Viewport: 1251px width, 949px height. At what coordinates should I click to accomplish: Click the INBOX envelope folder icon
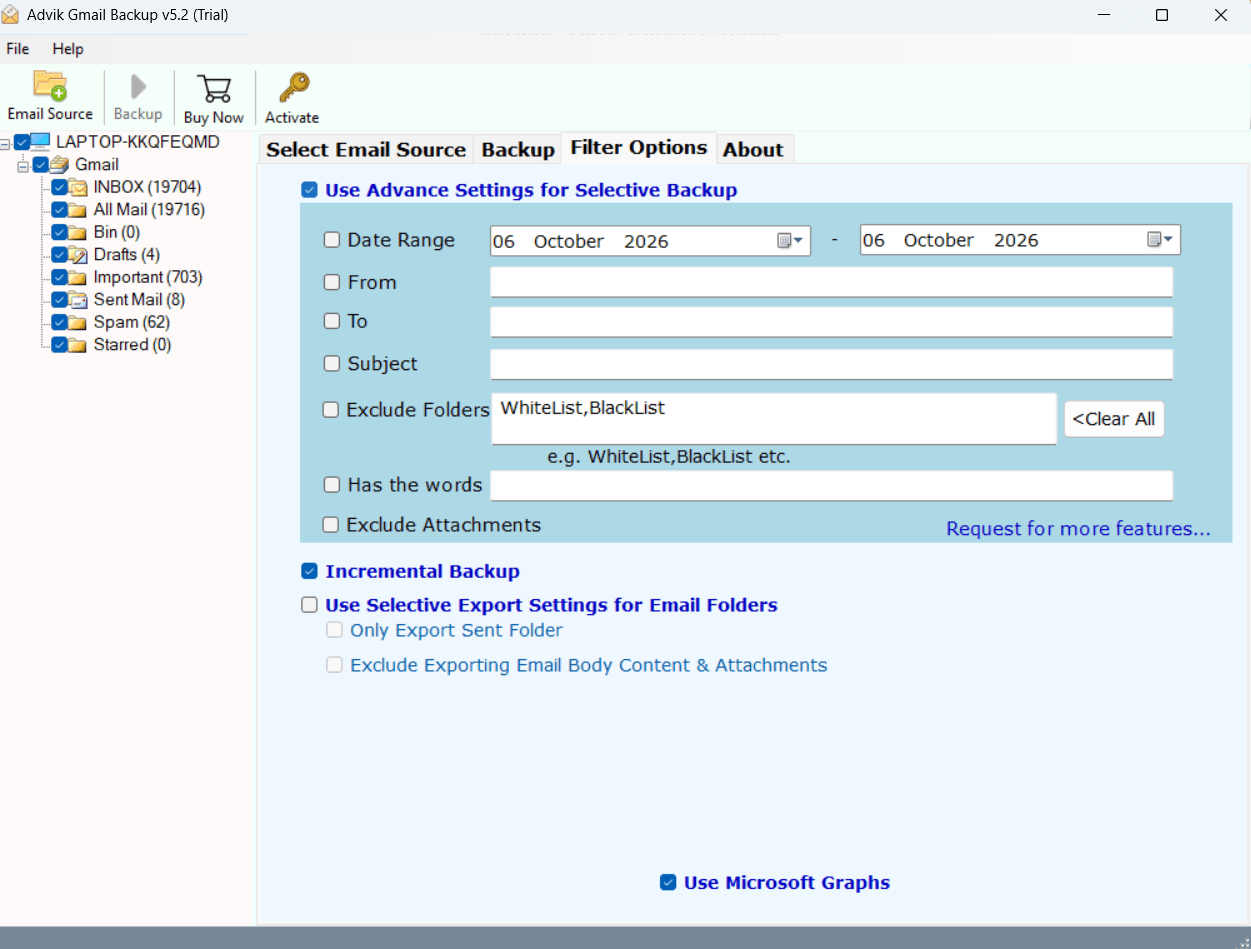click(78, 187)
